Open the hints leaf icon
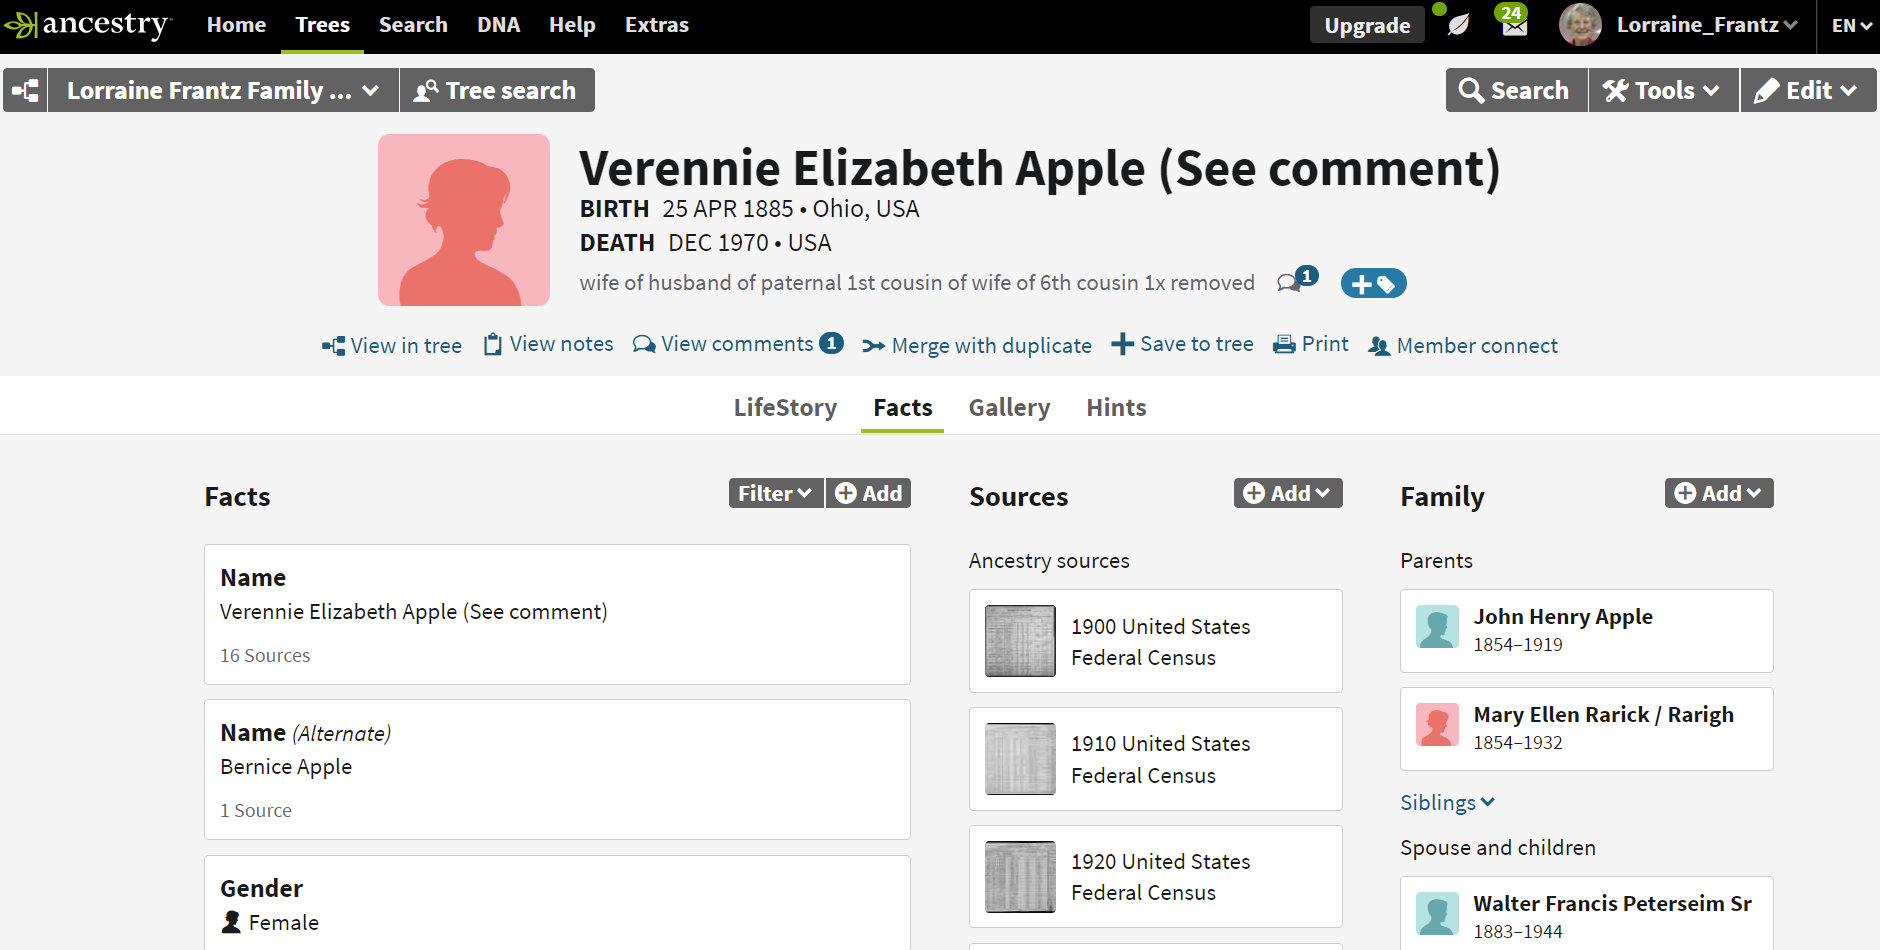The image size is (1880, 950). [x=1458, y=25]
